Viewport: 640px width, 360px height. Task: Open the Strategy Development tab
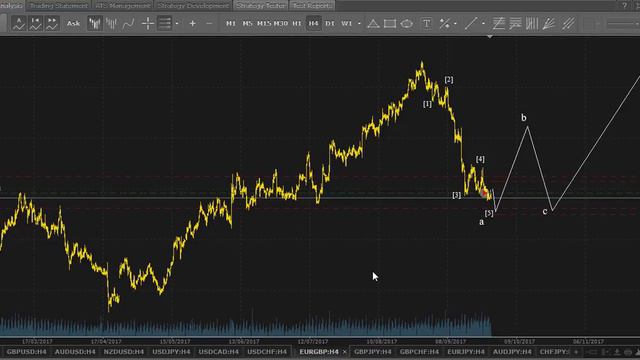tap(193, 5)
